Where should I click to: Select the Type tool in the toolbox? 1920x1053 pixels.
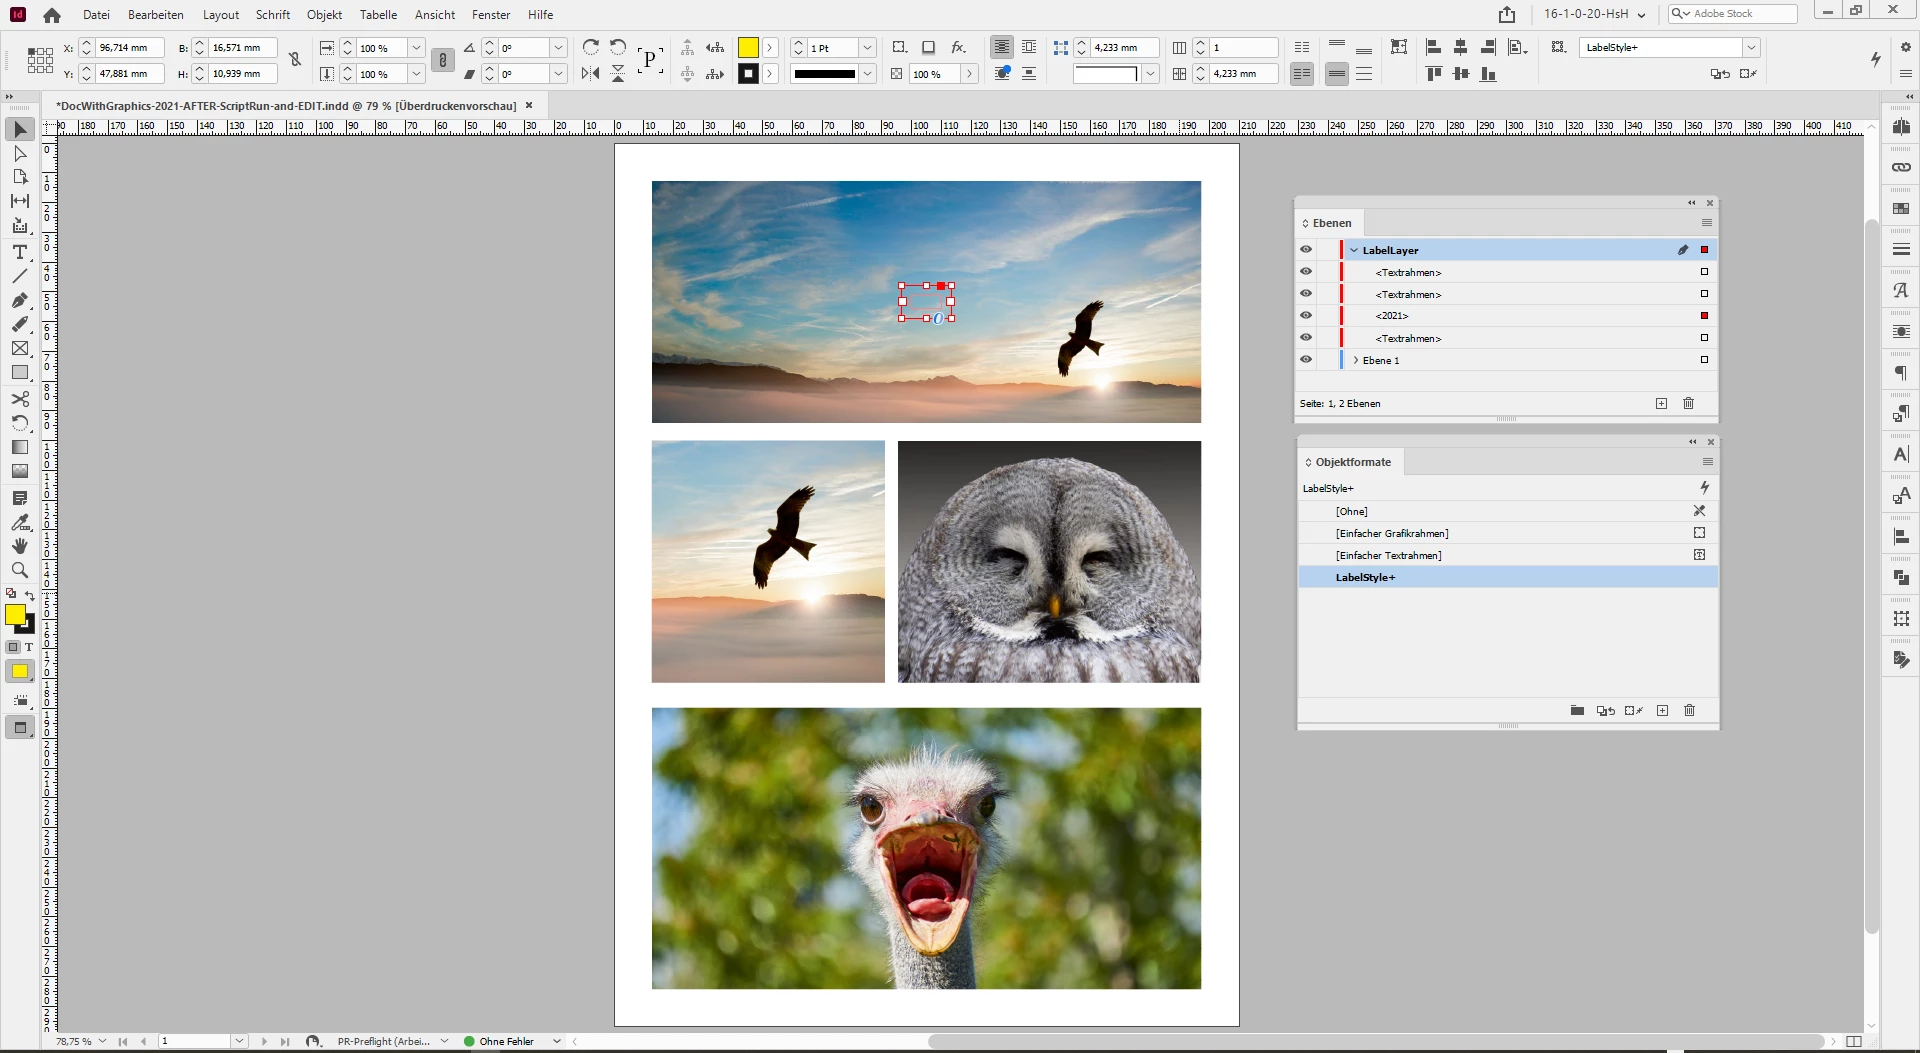20,252
